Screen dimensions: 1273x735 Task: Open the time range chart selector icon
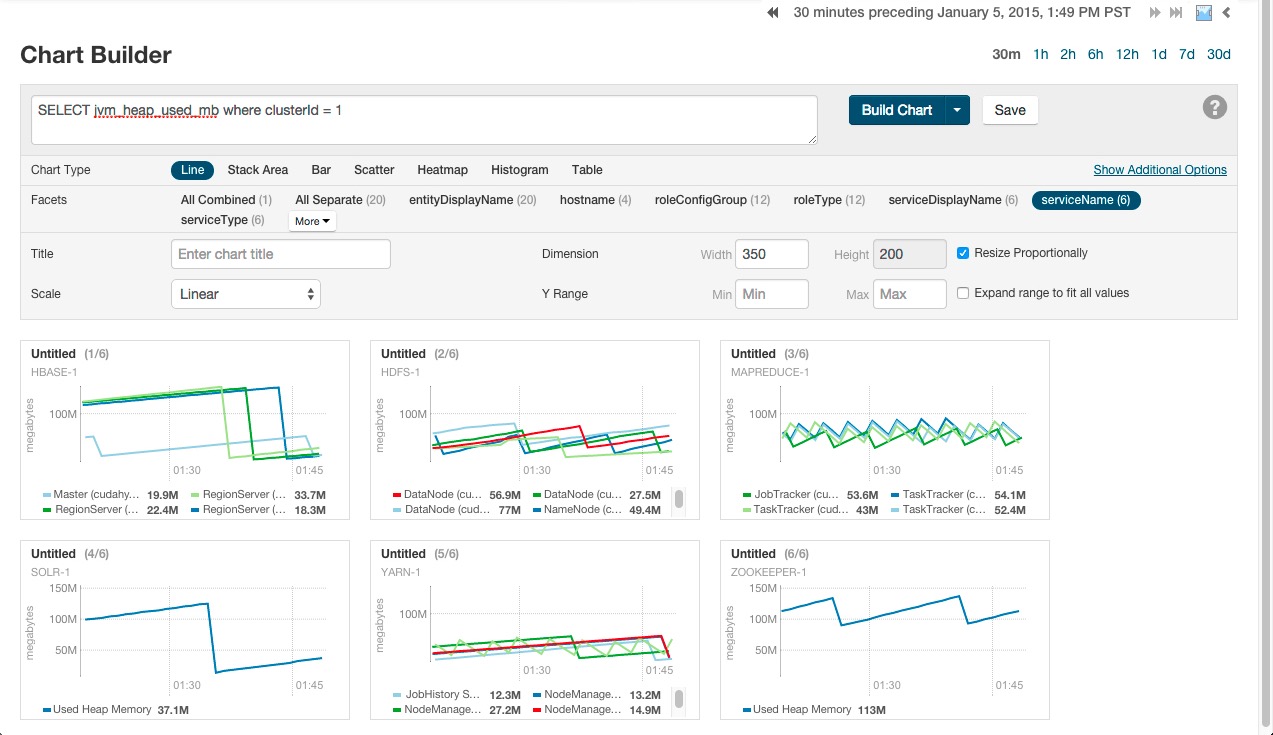tap(1204, 13)
